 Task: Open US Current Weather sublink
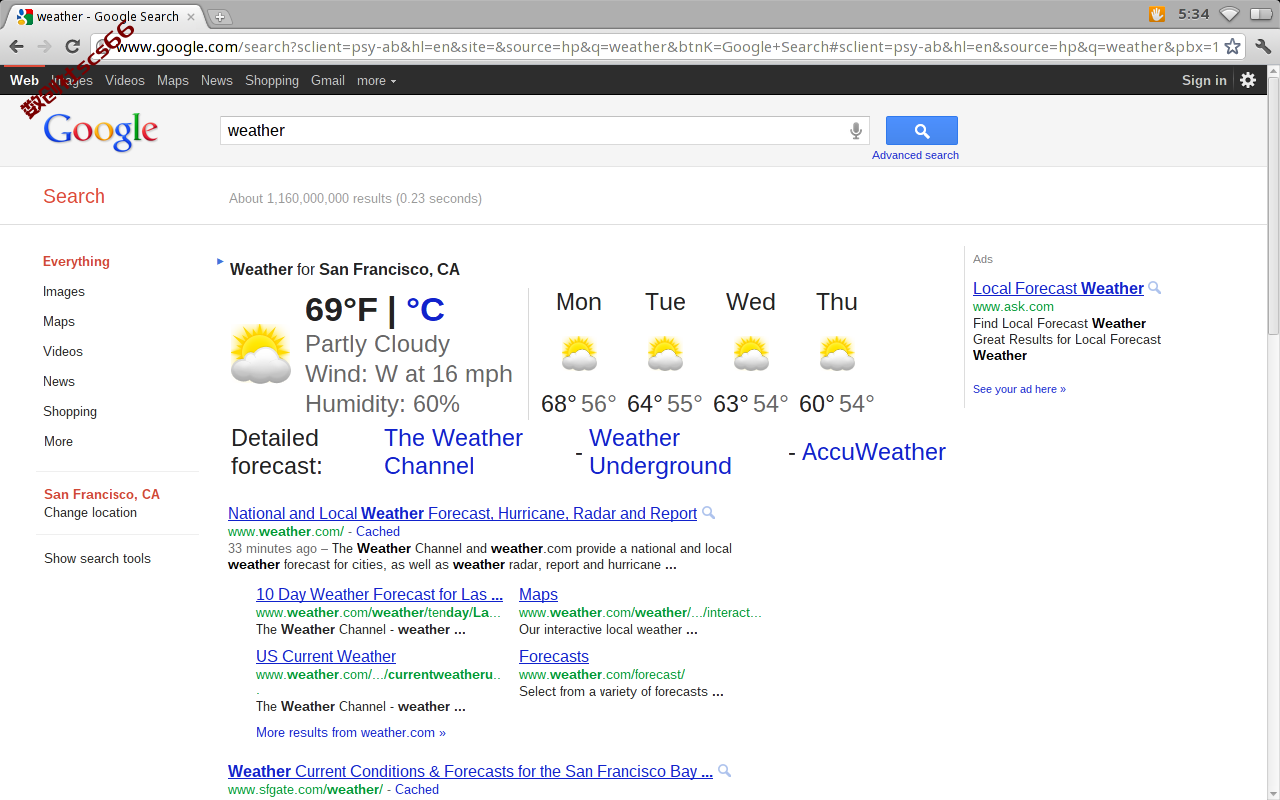(x=326, y=656)
